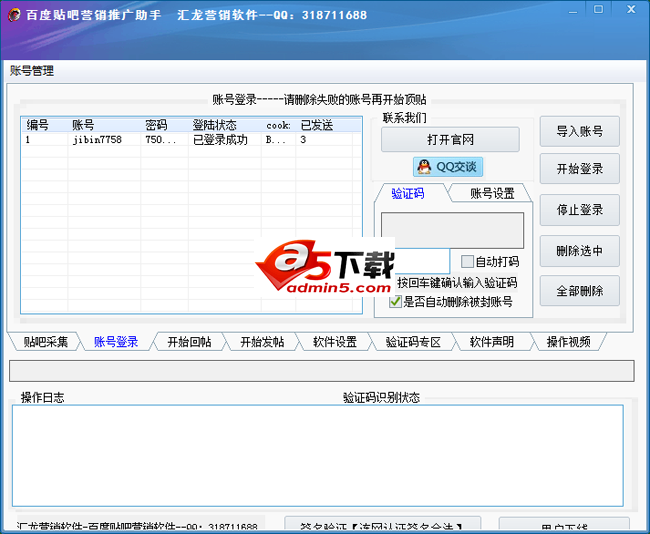Click the 账号管理 heading
The height and width of the screenshot is (534, 650).
(32, 71)
